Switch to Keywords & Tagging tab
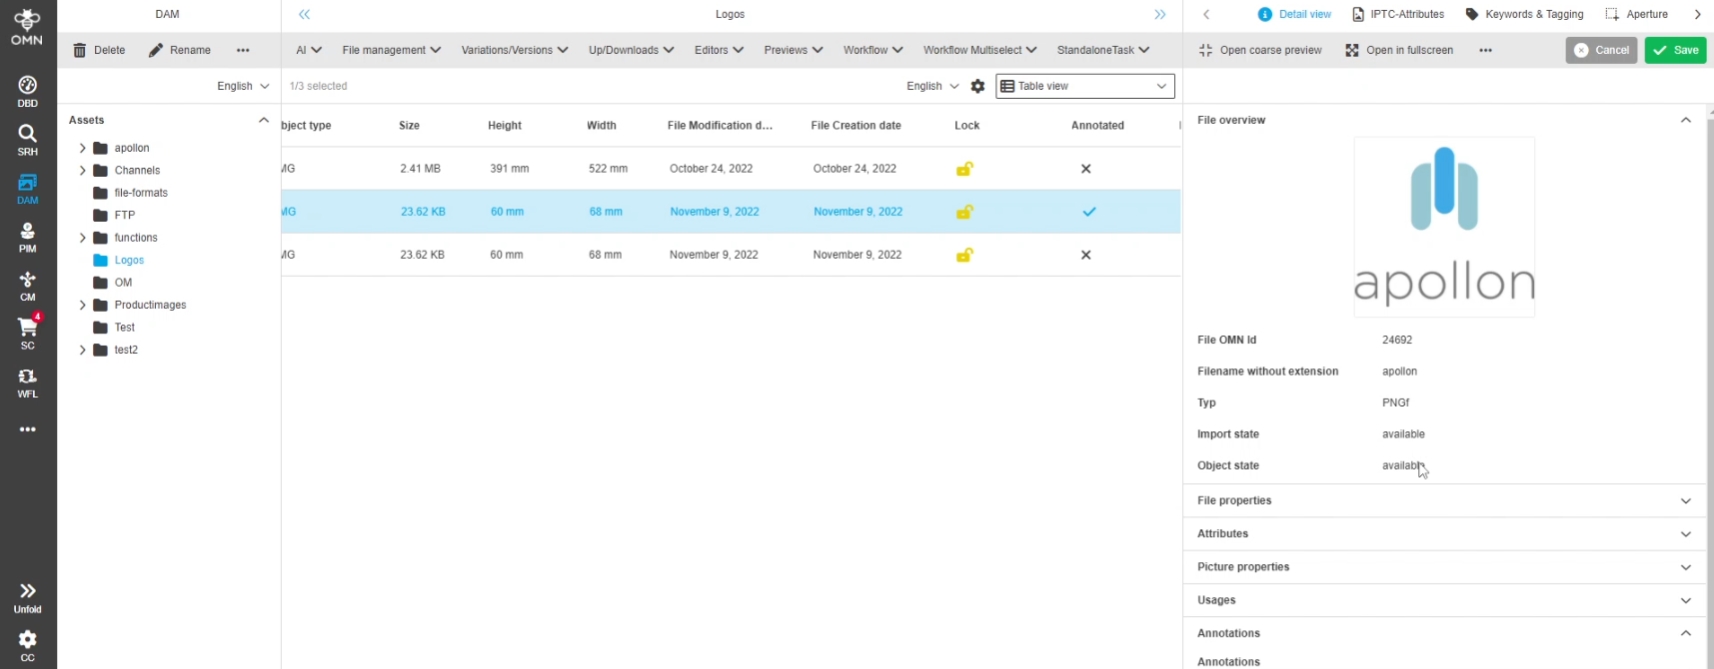This screenshot has height=669, width=1714. [1524, 14]
